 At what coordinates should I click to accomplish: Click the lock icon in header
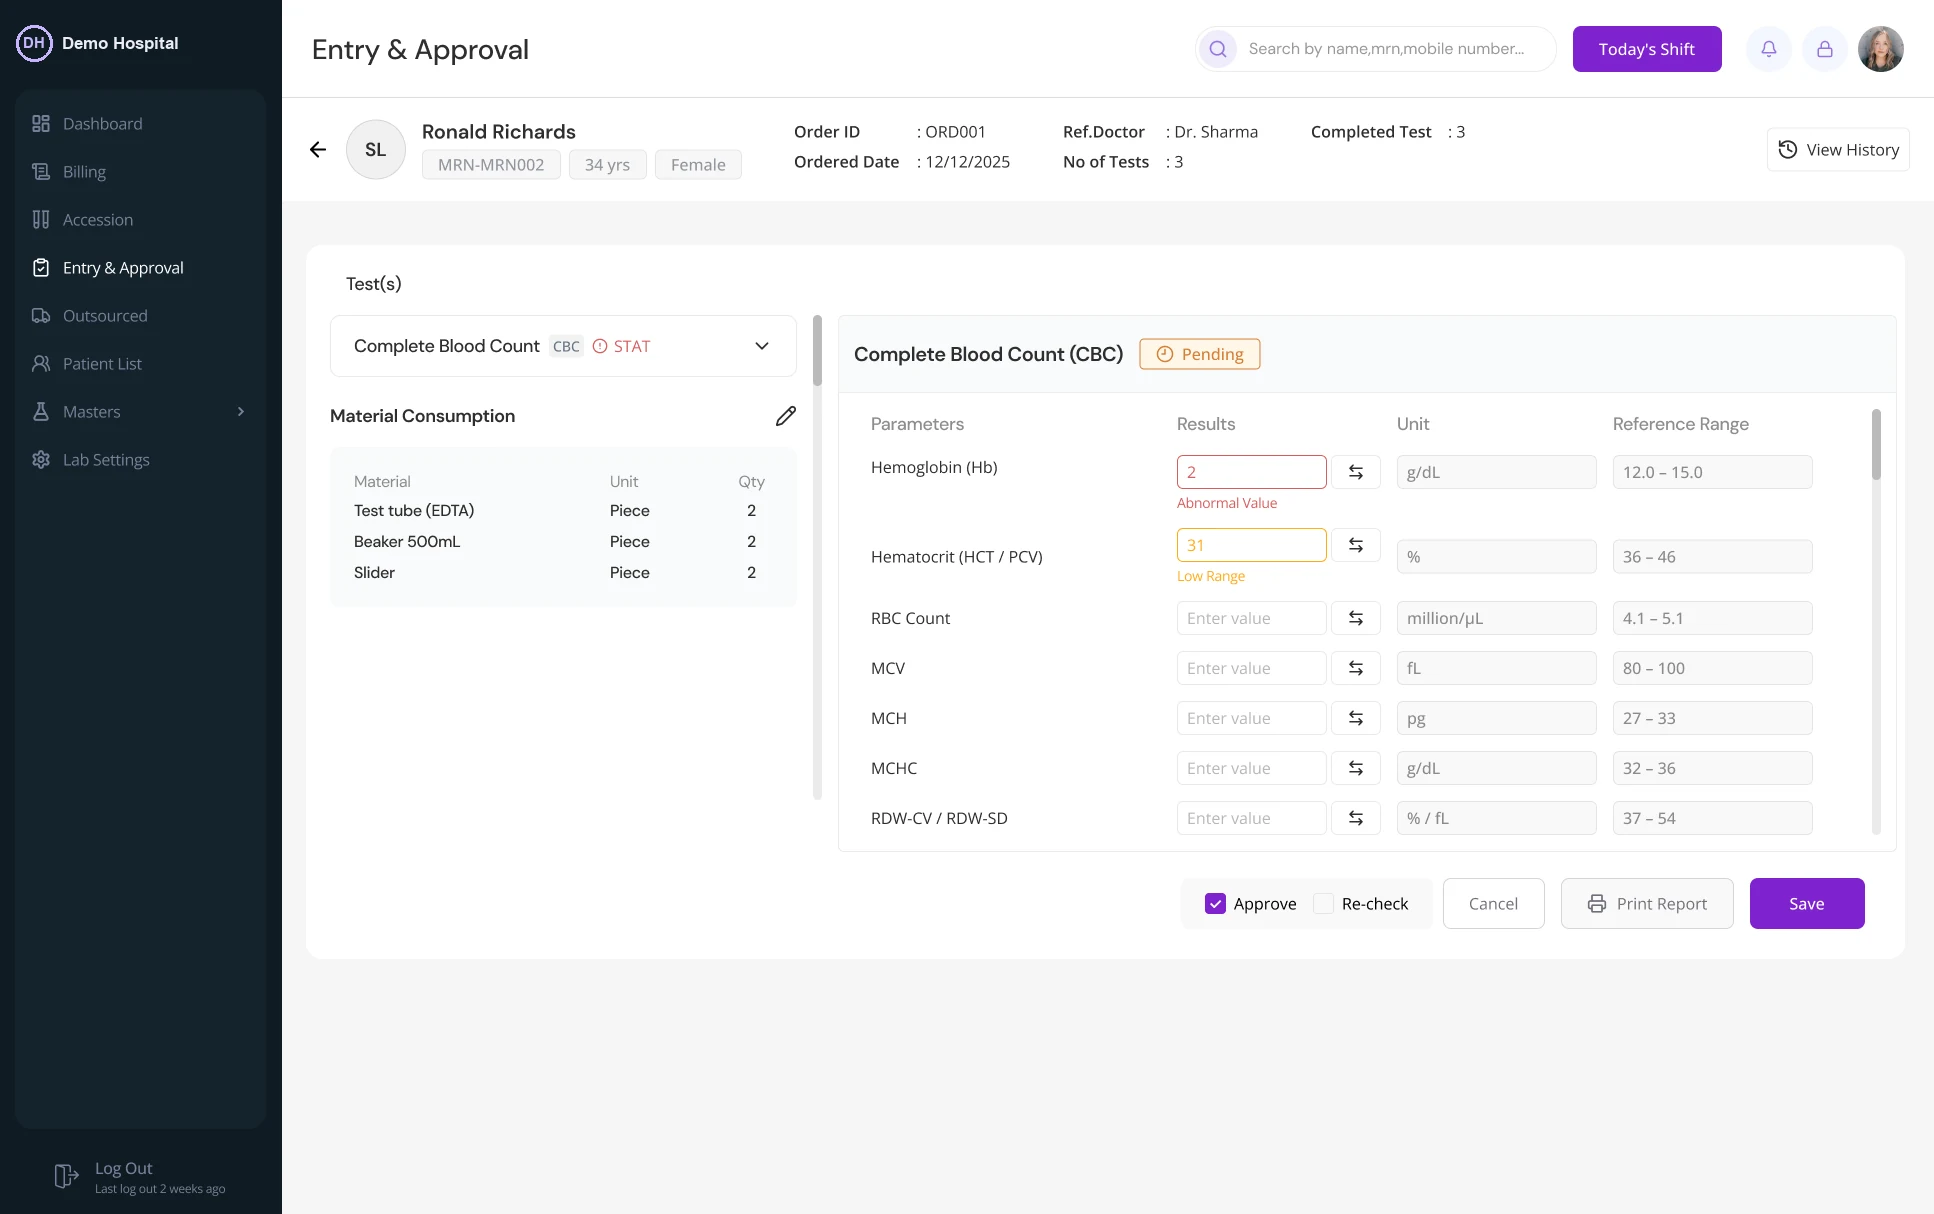pos(1825,49)
